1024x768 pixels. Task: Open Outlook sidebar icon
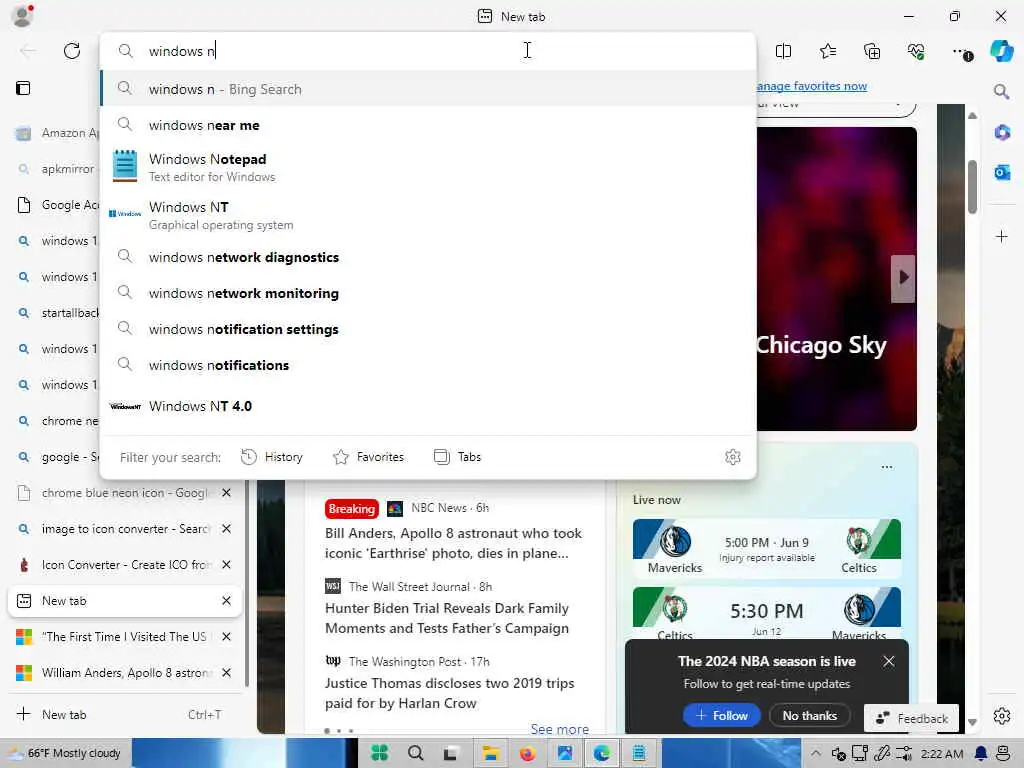pyautogui.click(x=1002, y=172)
